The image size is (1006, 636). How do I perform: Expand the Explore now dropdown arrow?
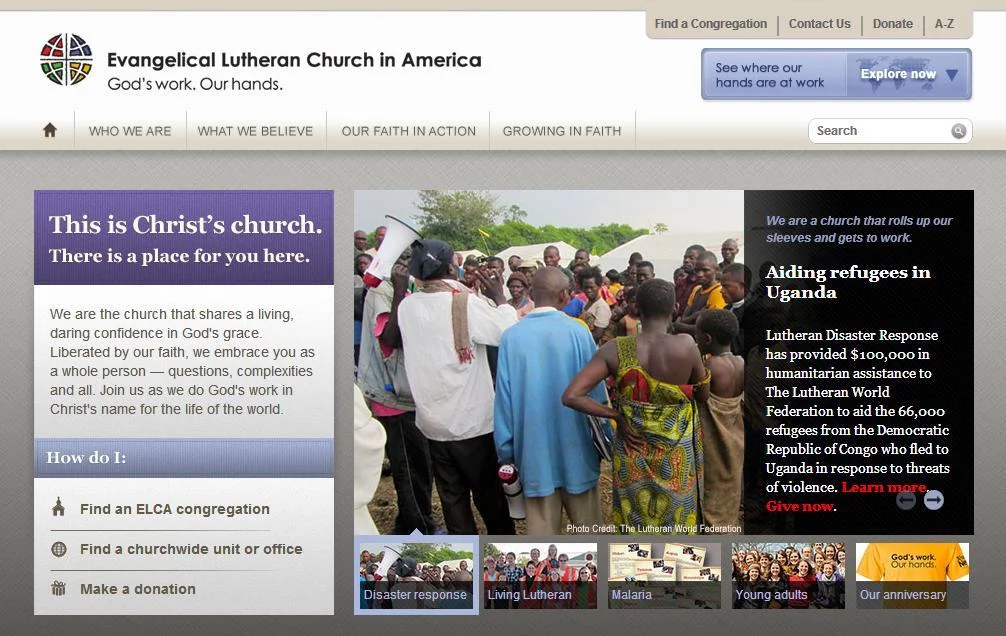click(952, 74)
